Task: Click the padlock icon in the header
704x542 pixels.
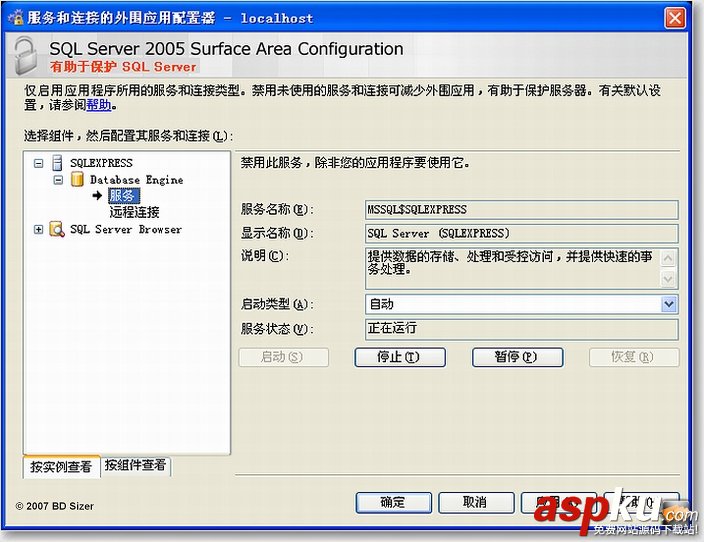Action: 25,56
